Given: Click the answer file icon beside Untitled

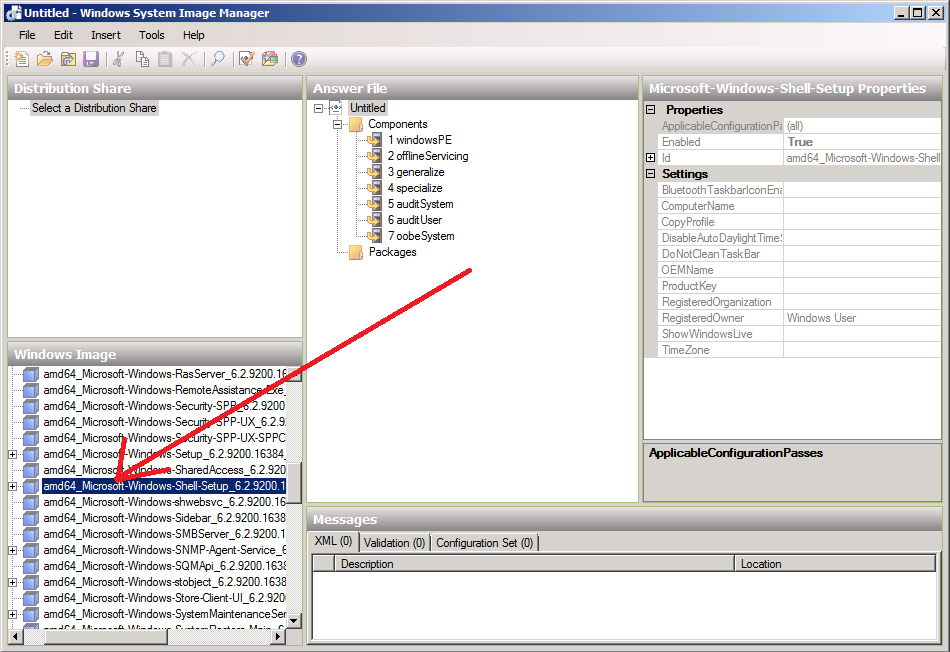Looking at the screenshot, I should pyautogui.click(x=336, y=108).
